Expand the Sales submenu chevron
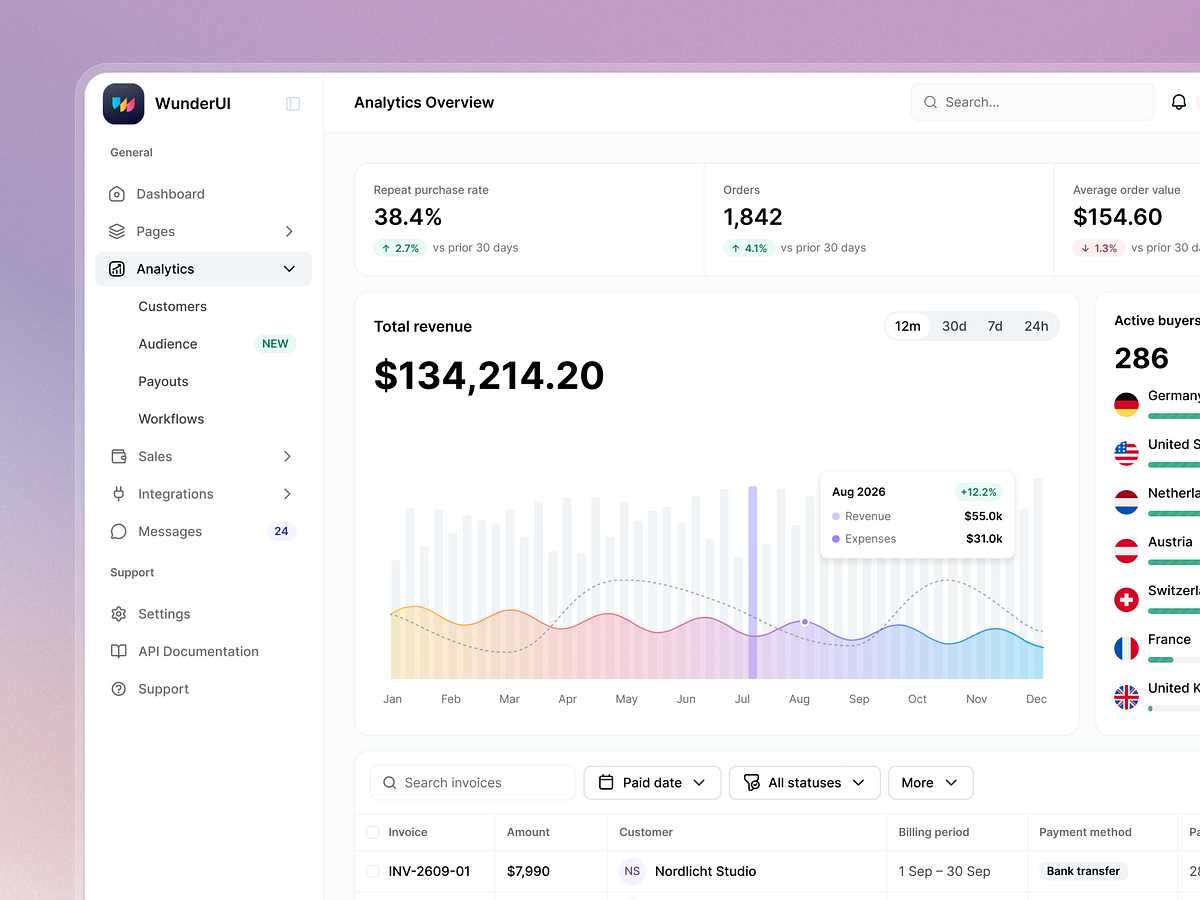This screenshot has width=1200, height=900. (287, 456)
